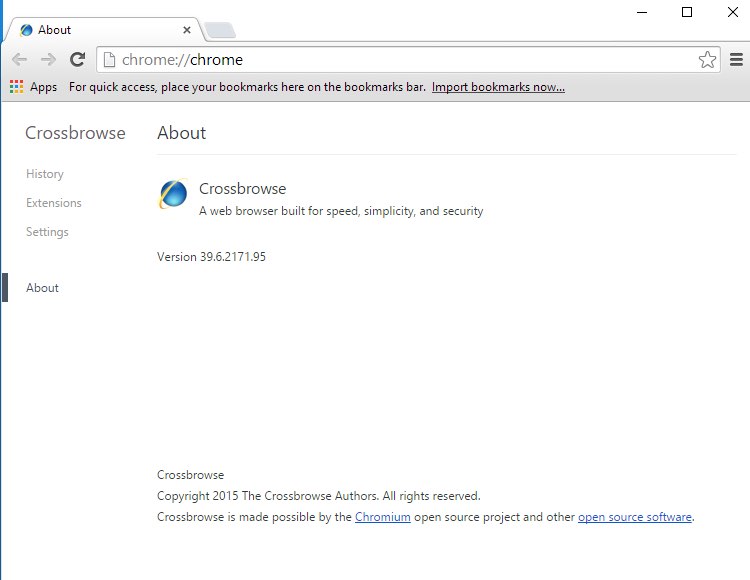Viewport: 750px width, 580px height.
Task: Open a new tab
Action: pos(219,30)
